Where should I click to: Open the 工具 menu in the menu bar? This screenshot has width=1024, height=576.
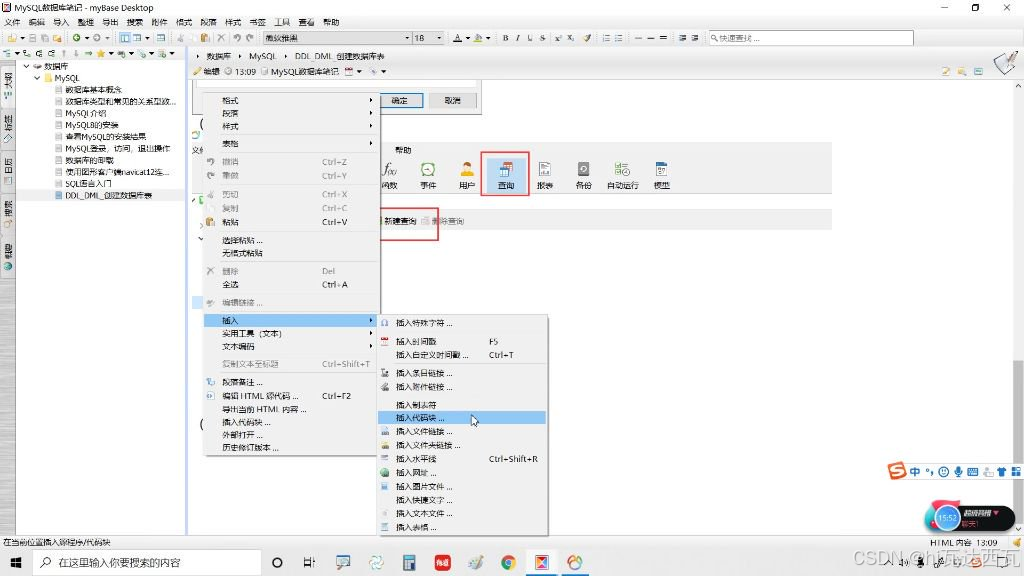282,22
